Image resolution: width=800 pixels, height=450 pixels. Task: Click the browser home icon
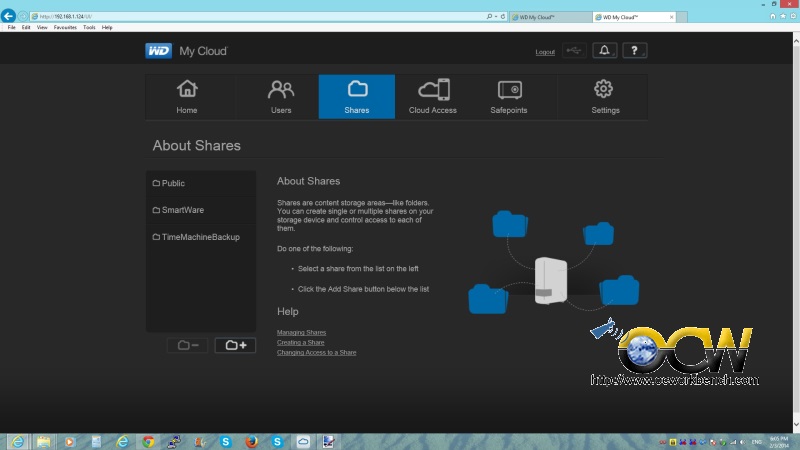click(772, 16)
